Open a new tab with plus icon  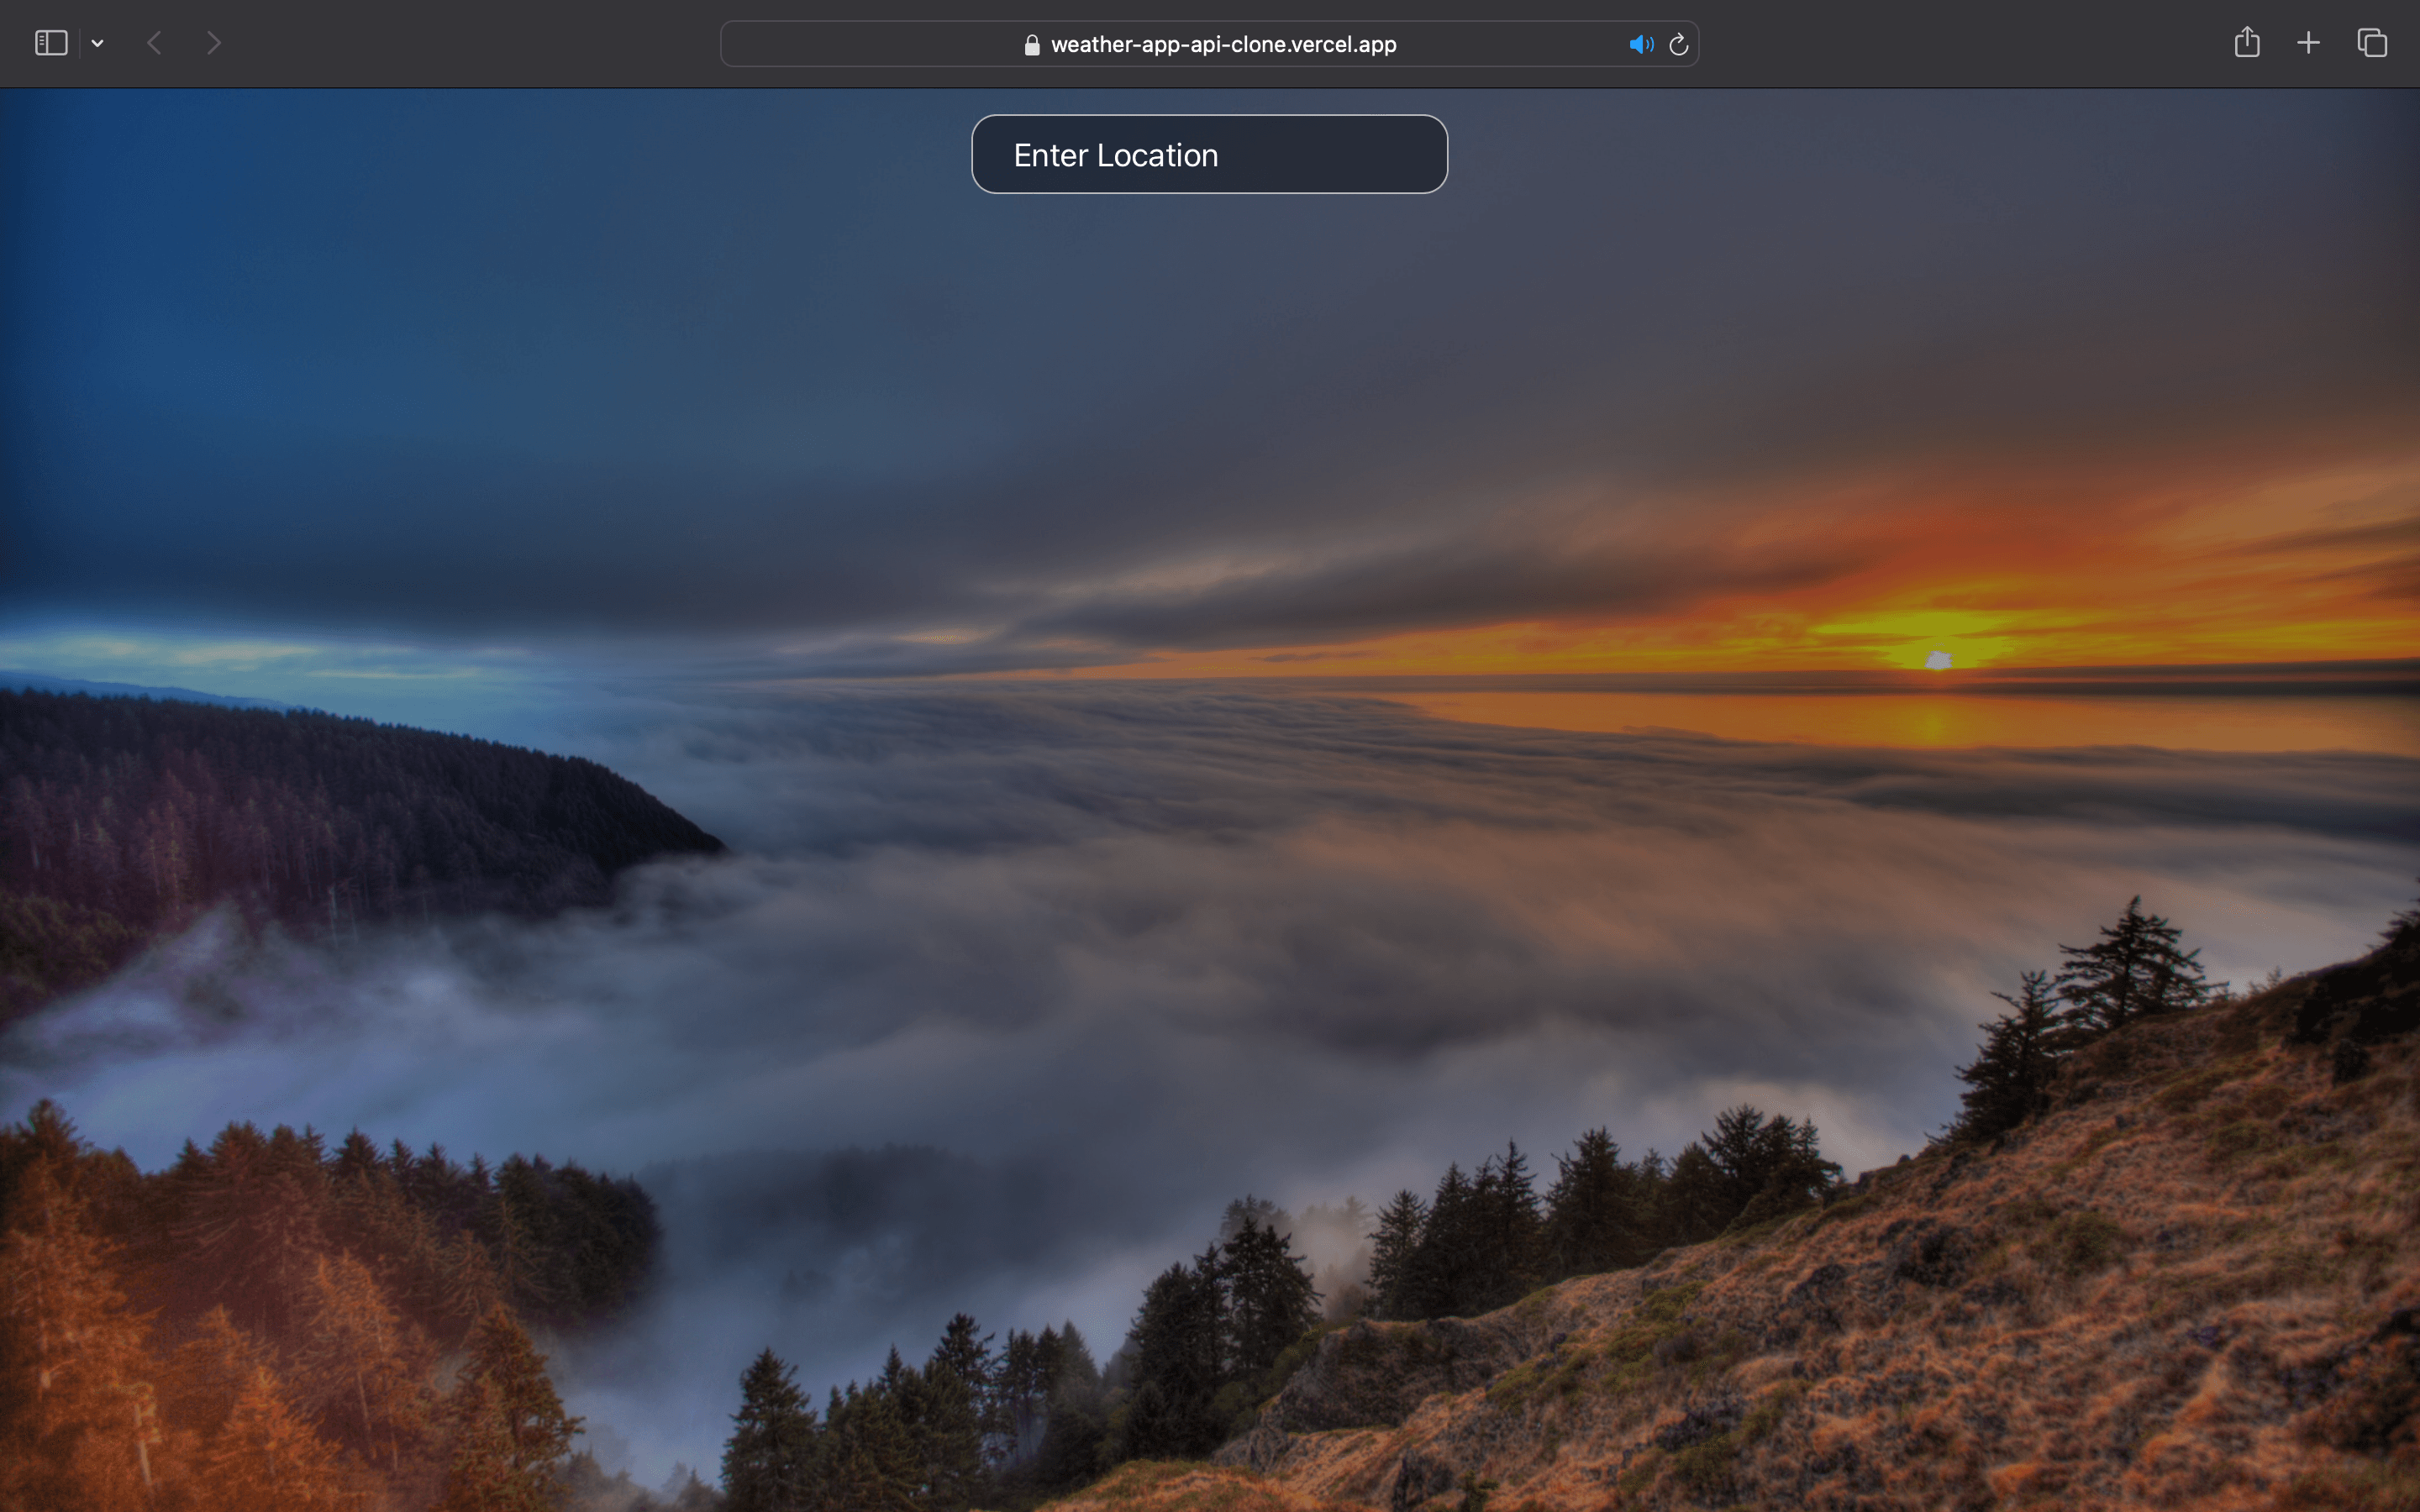(2308, 43)
